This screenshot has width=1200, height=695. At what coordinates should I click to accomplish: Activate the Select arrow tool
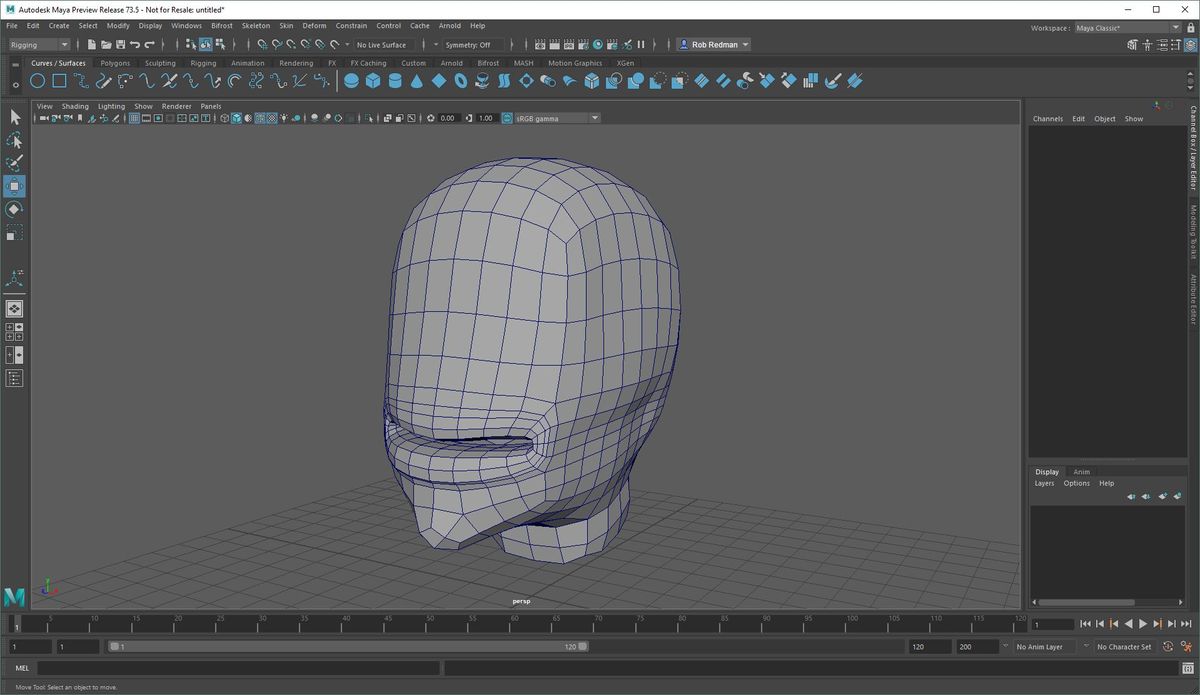pos(14,117)
